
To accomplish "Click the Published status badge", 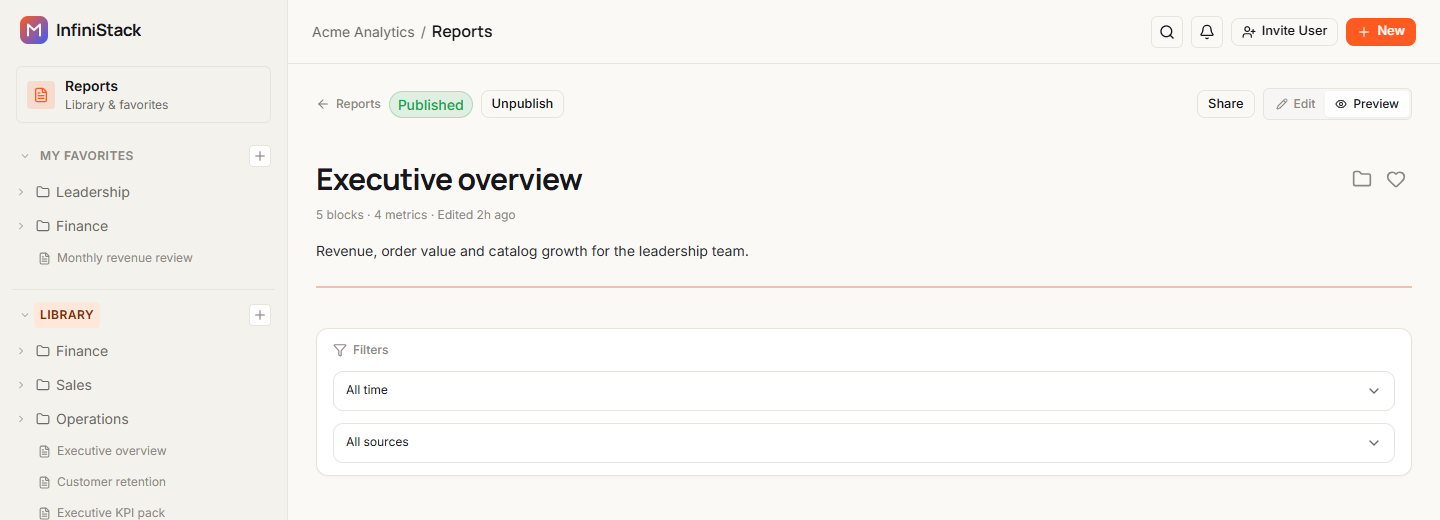I will click(431, 105).
